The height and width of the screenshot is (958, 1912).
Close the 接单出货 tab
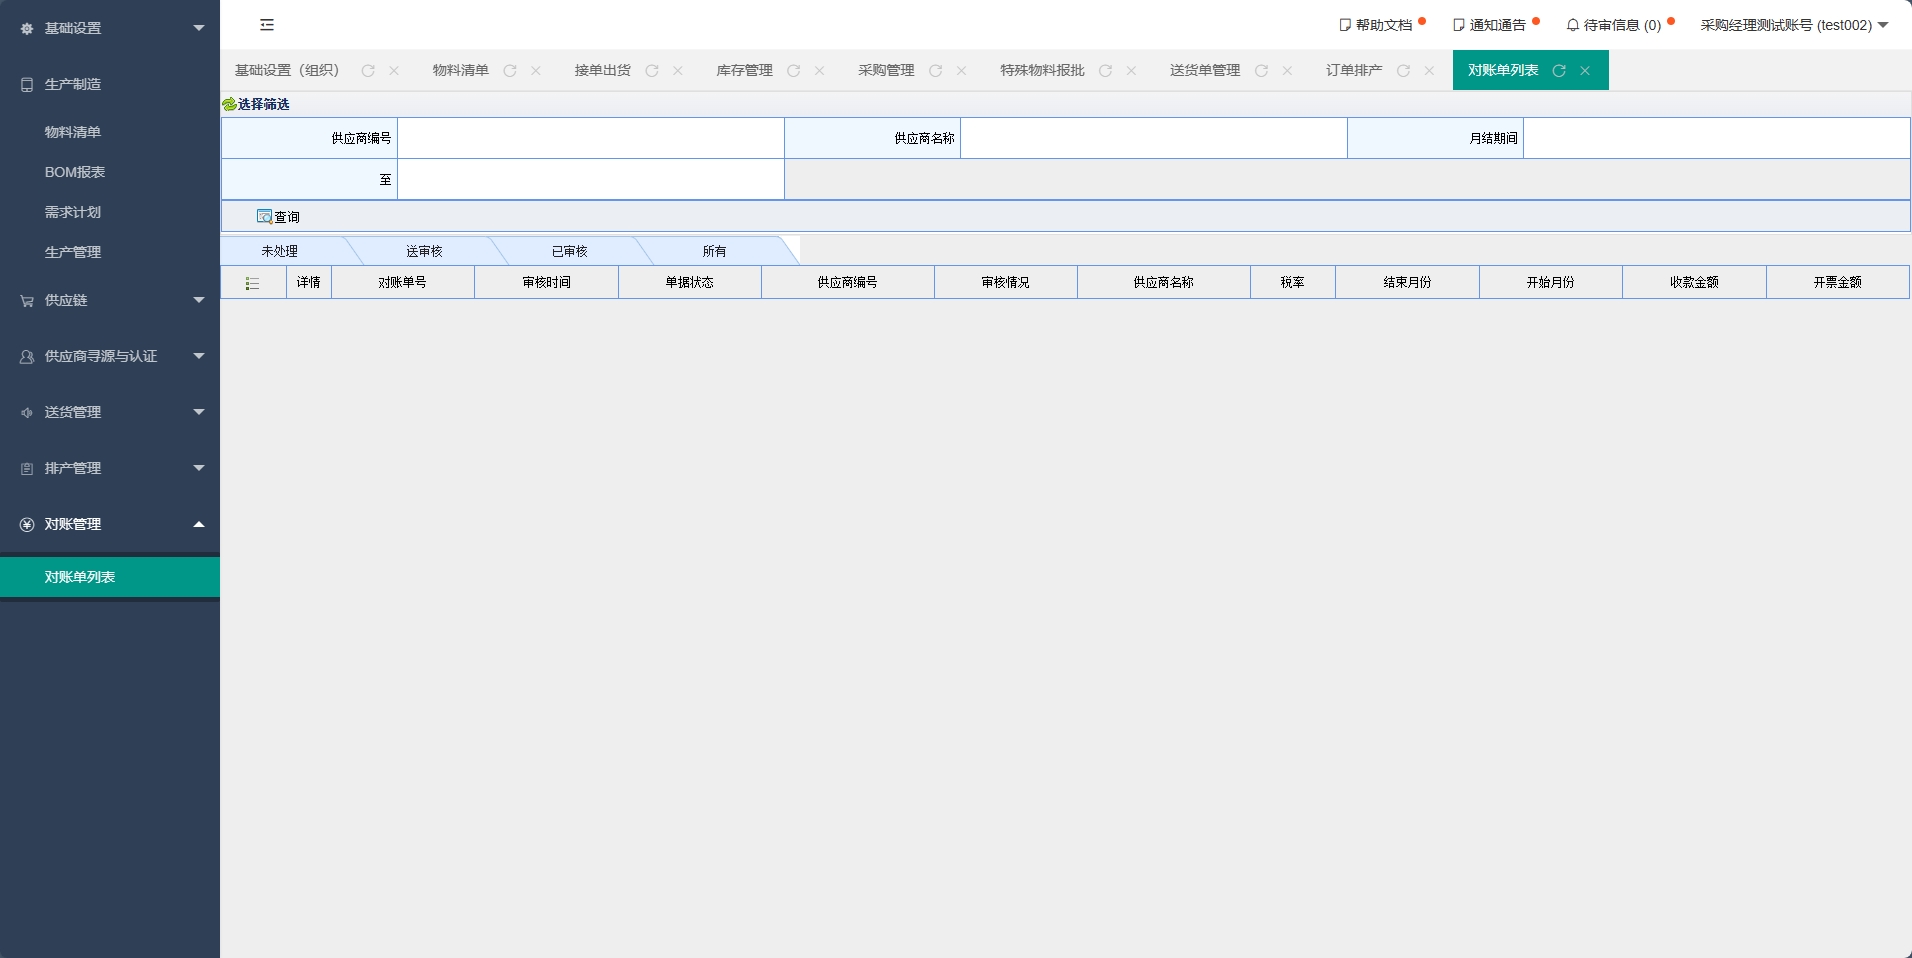[678, 71]
